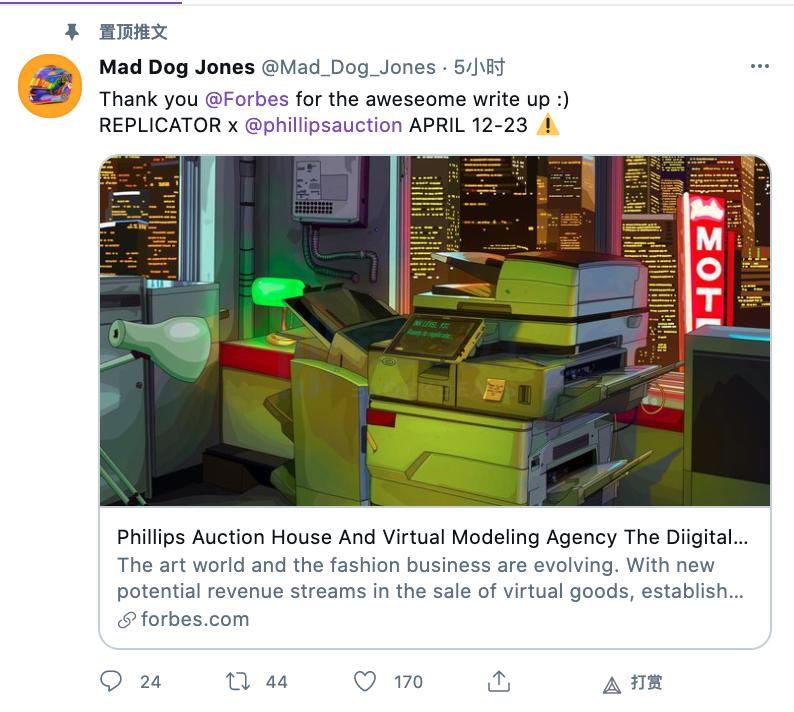Open Mad Dog Jones helmet avatar
This screenshot has width=794, height=712.
click(50, 86)
